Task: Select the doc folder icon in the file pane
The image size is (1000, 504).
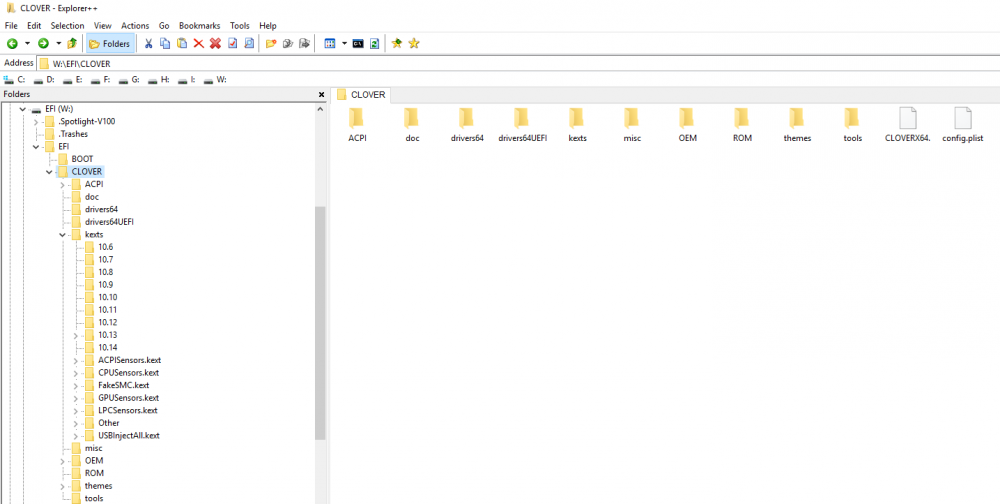Action: 412,125
